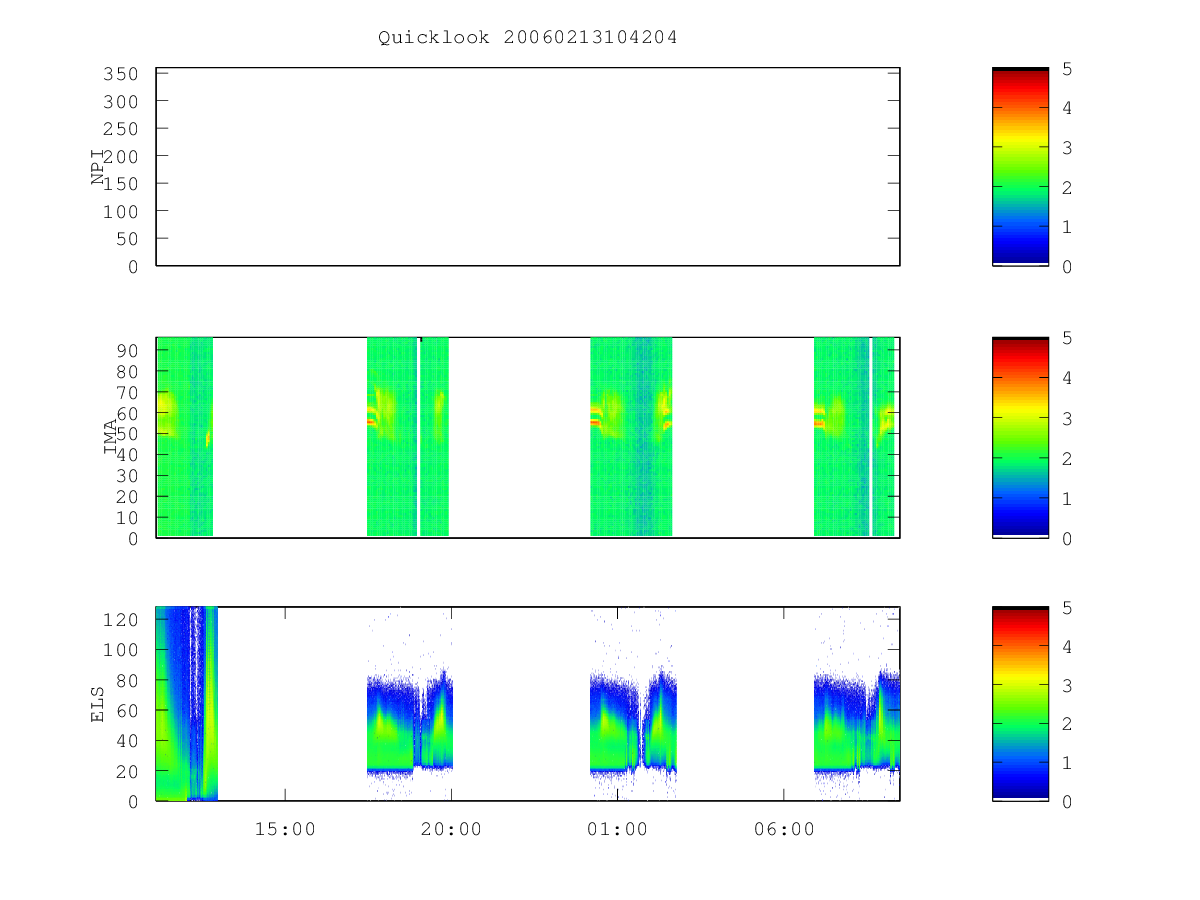Click the 100 tick on ELS axis
This screenshot has height=900, width=1200.
click(119, 650)
